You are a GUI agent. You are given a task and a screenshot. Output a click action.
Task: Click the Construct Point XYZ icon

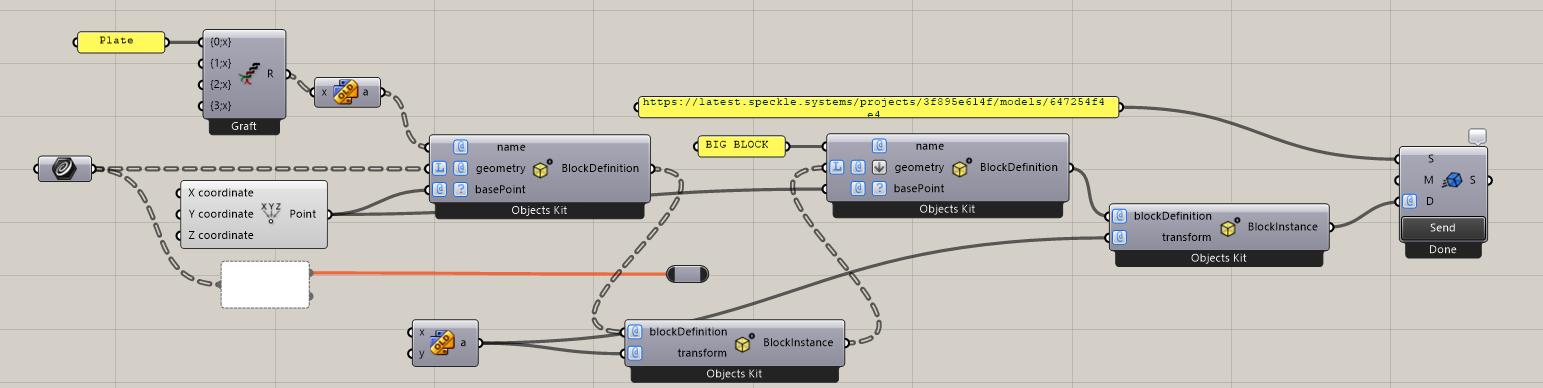[x=271, y=213]
